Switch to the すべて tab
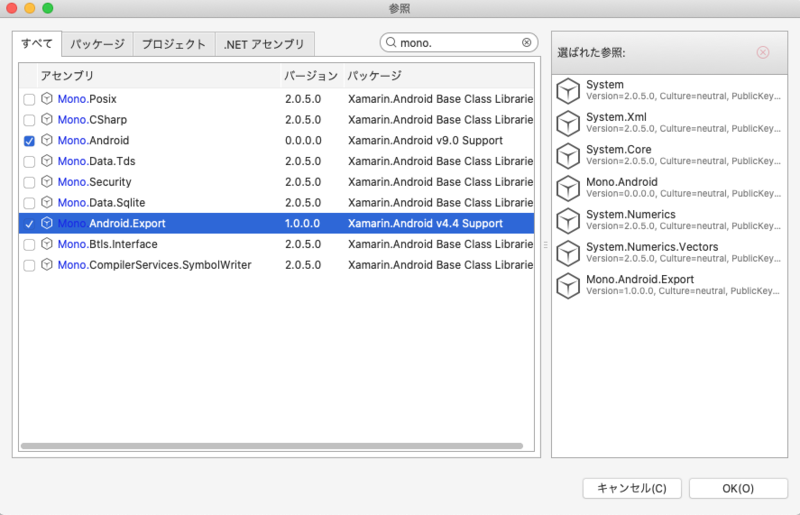Viewport: 800px width, 515px height. click(37, 44)
